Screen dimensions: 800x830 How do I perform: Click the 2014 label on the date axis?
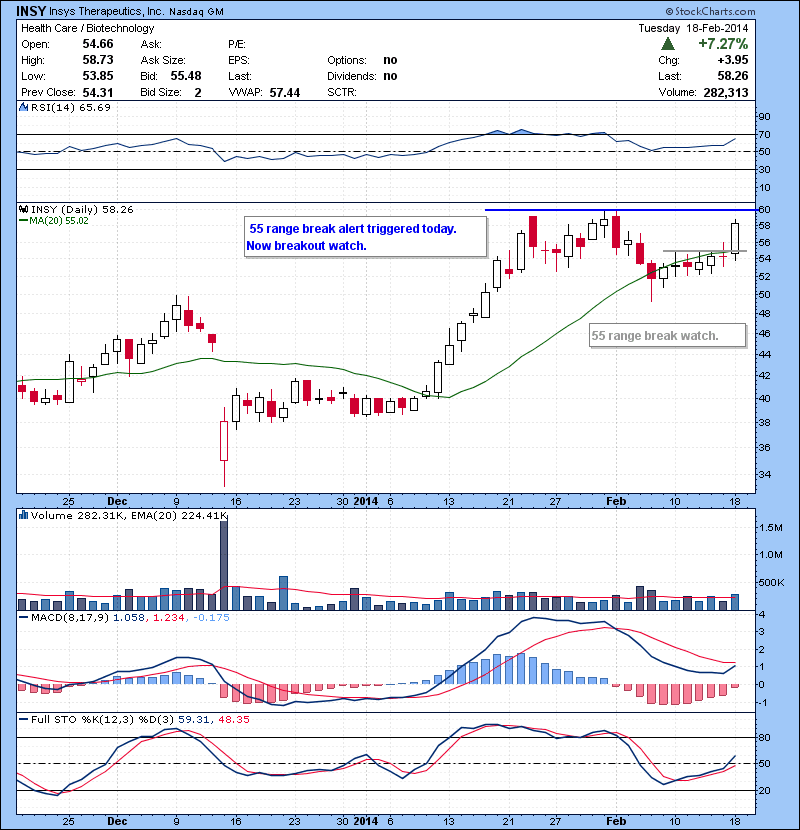pyautogui.click(x=366, y=500)
